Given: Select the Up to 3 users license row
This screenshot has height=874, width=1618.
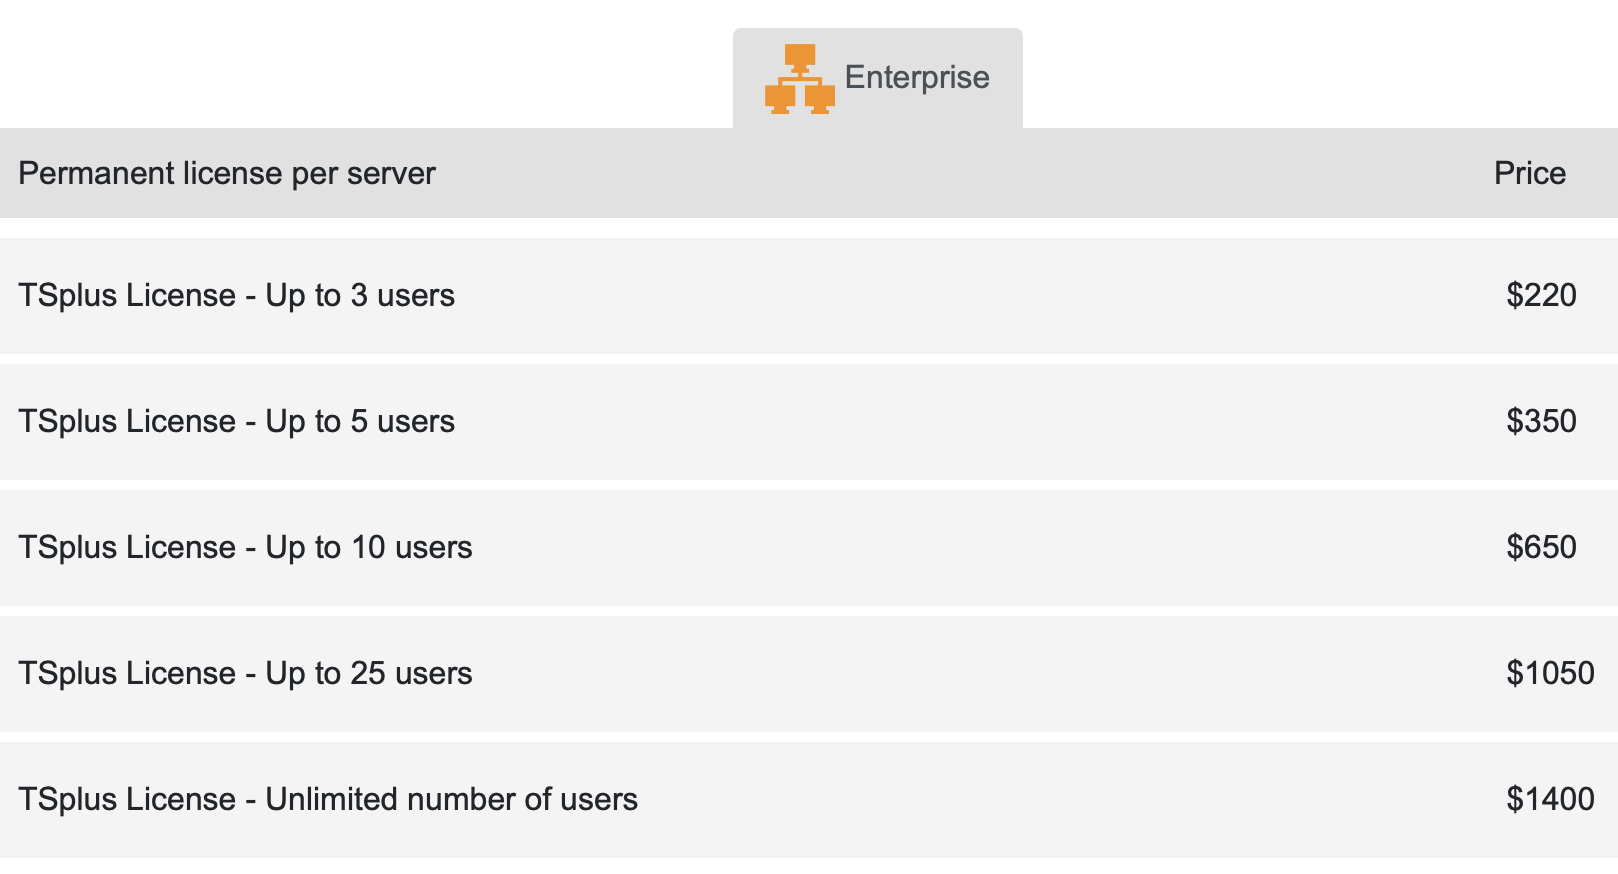Looking at the screenshot, I should 809,295.
